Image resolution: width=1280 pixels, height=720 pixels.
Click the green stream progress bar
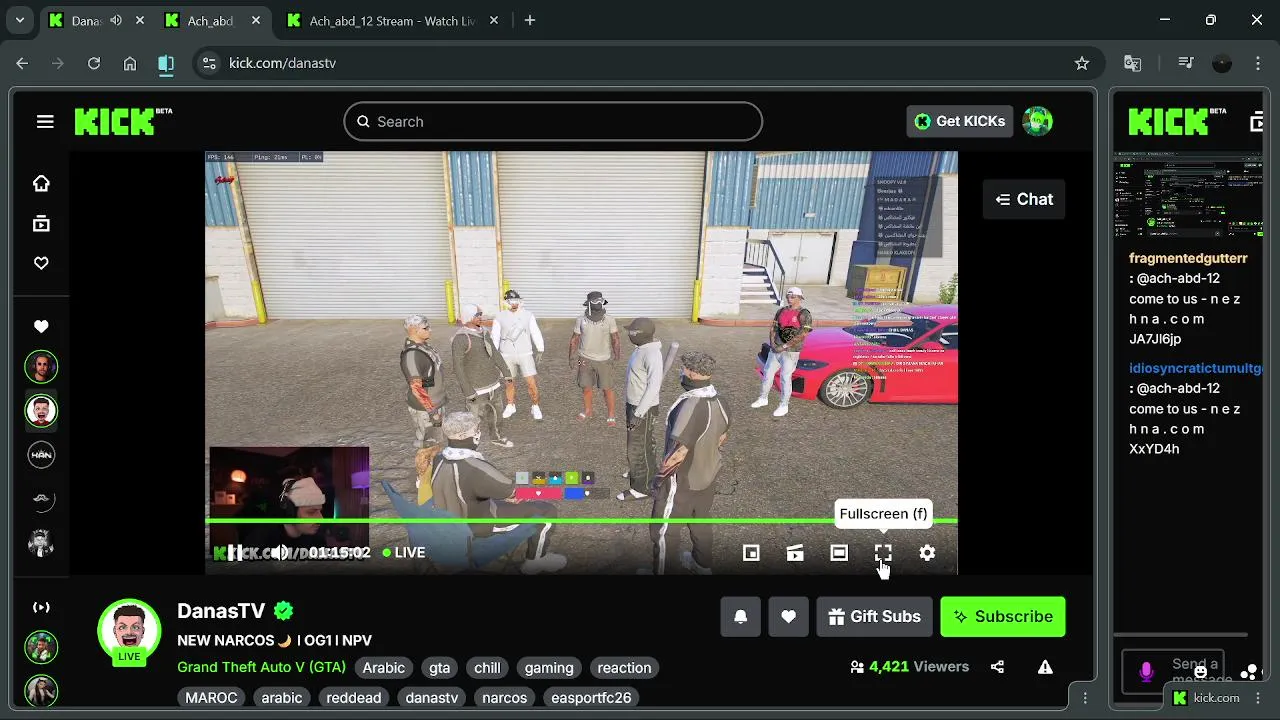coord(581,521)
